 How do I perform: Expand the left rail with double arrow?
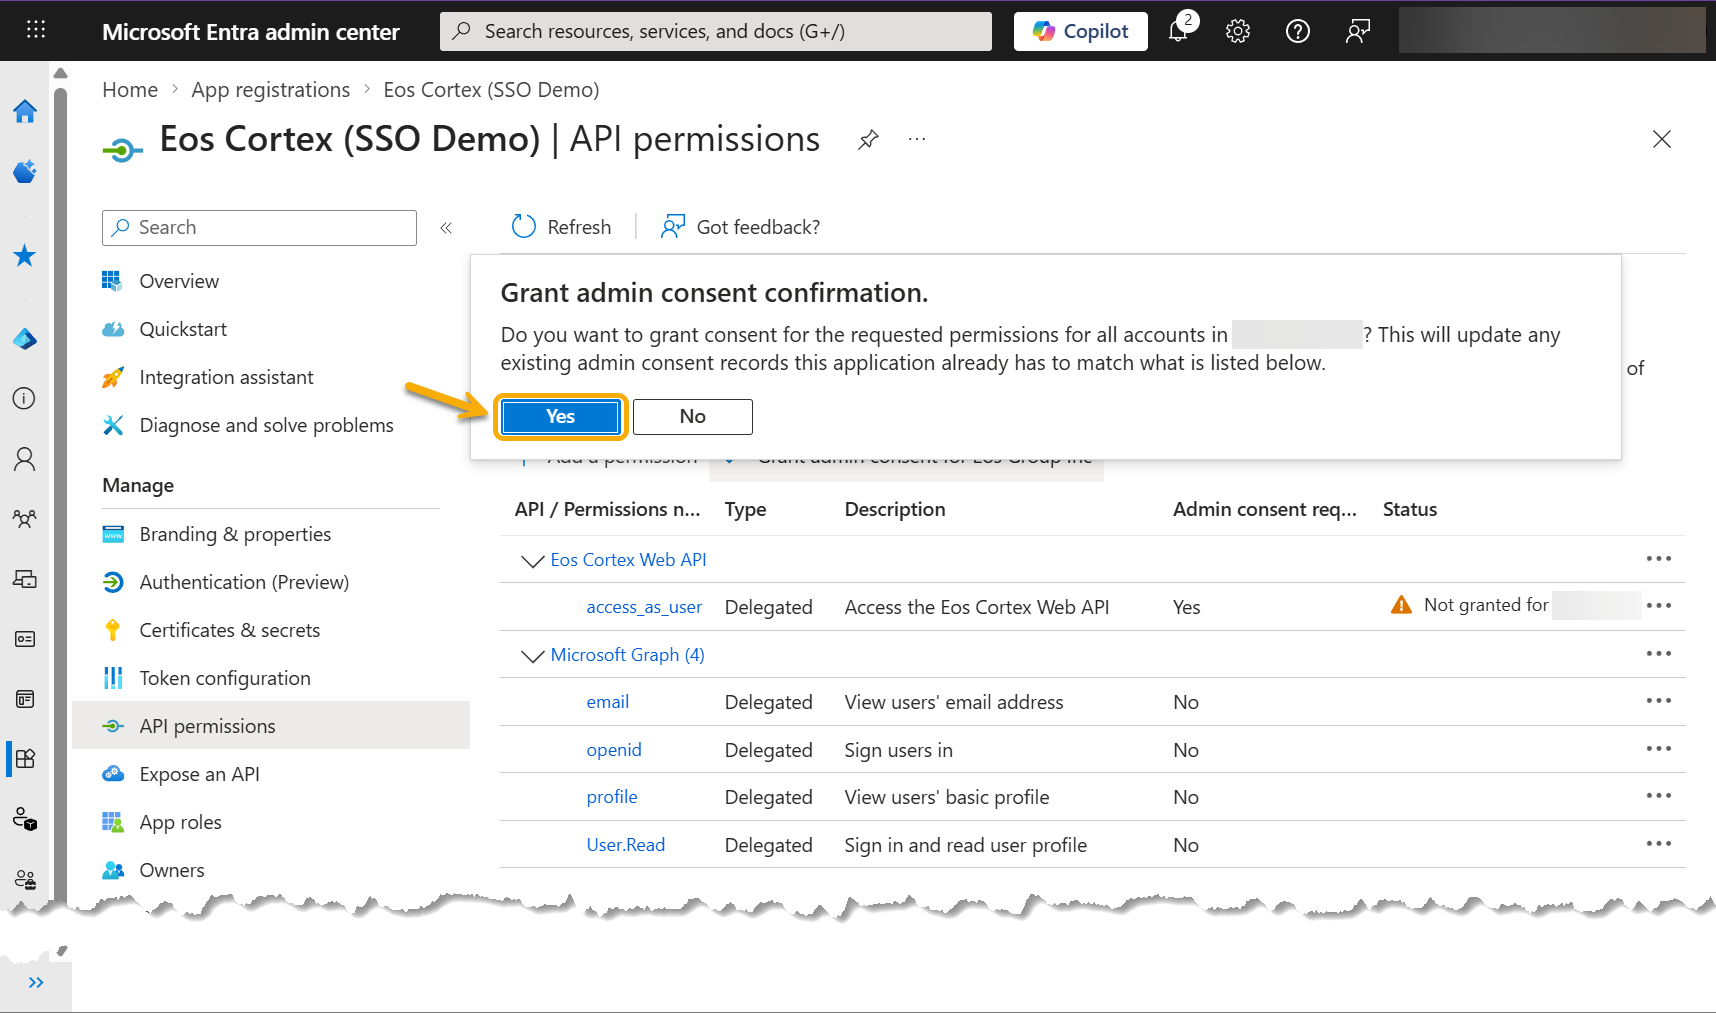click(x=36, y=983)
